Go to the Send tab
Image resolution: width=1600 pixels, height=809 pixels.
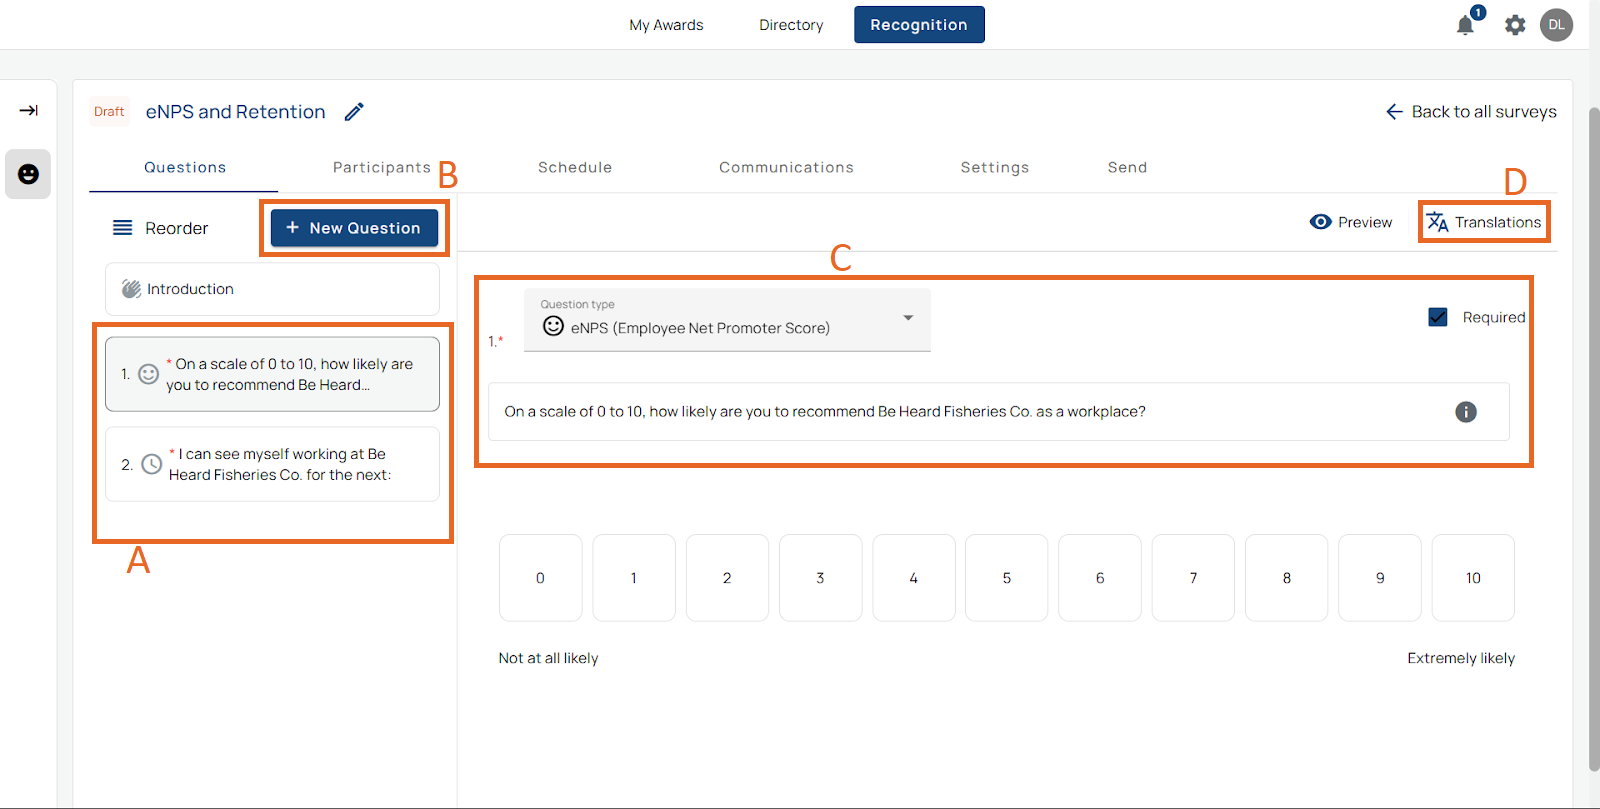(1127, 168)
